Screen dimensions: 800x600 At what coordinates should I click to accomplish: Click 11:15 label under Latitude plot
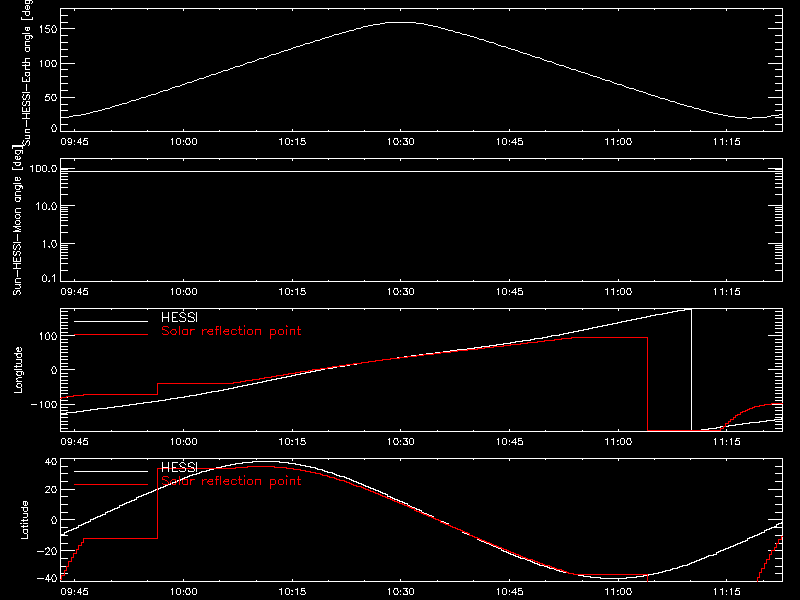tap(727, 591)
